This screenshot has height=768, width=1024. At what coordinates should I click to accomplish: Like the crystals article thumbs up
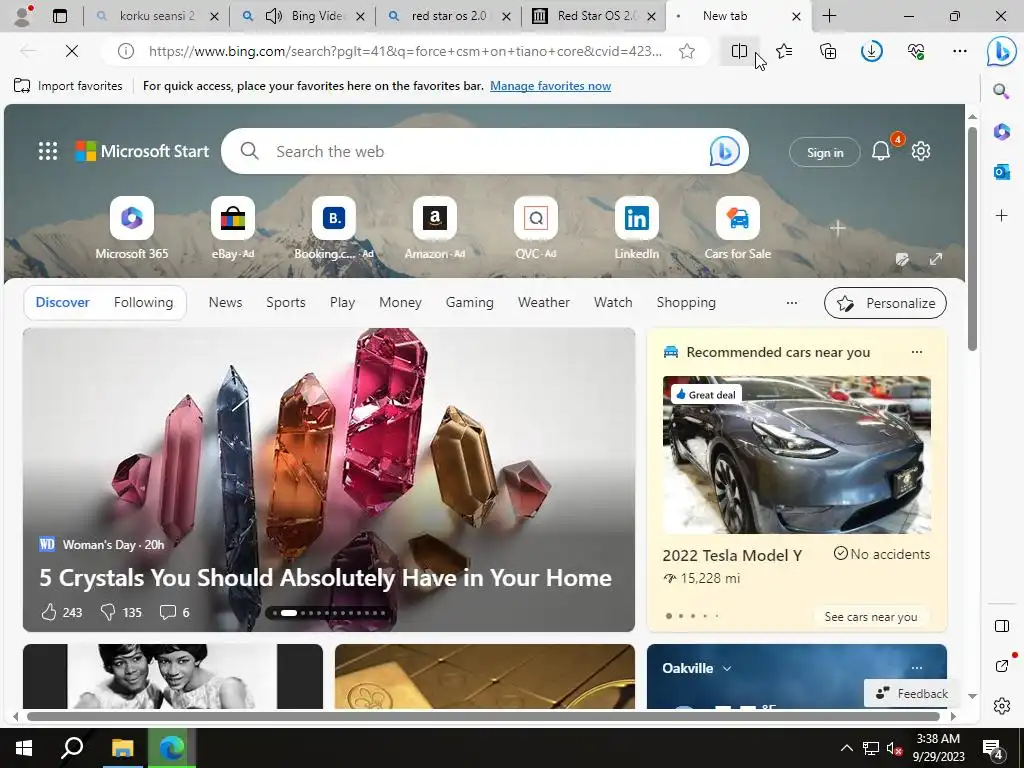(49, 612)
